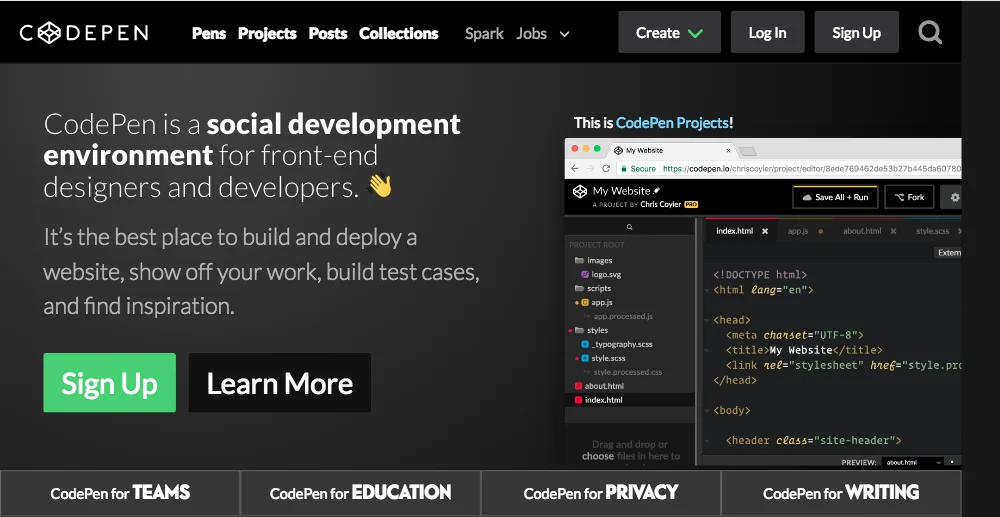Open the Spark link

coord(485,33)
